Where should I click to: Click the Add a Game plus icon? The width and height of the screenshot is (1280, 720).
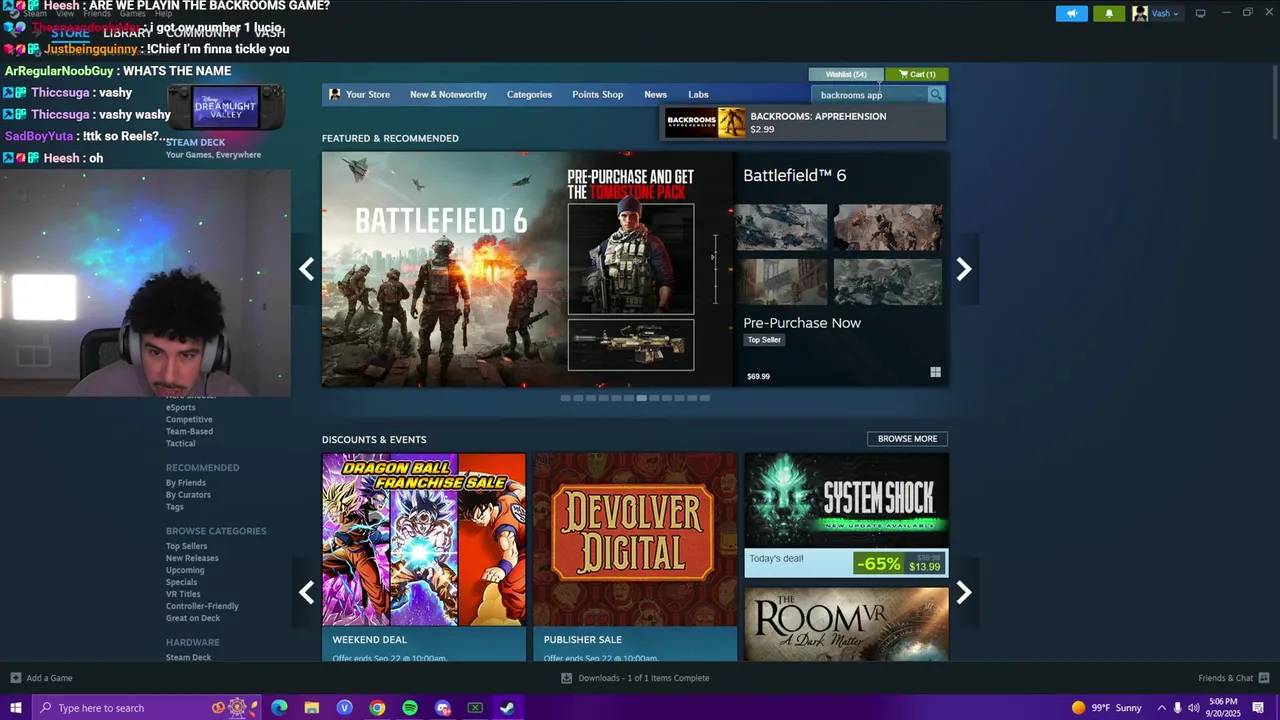tap(15, 678)
